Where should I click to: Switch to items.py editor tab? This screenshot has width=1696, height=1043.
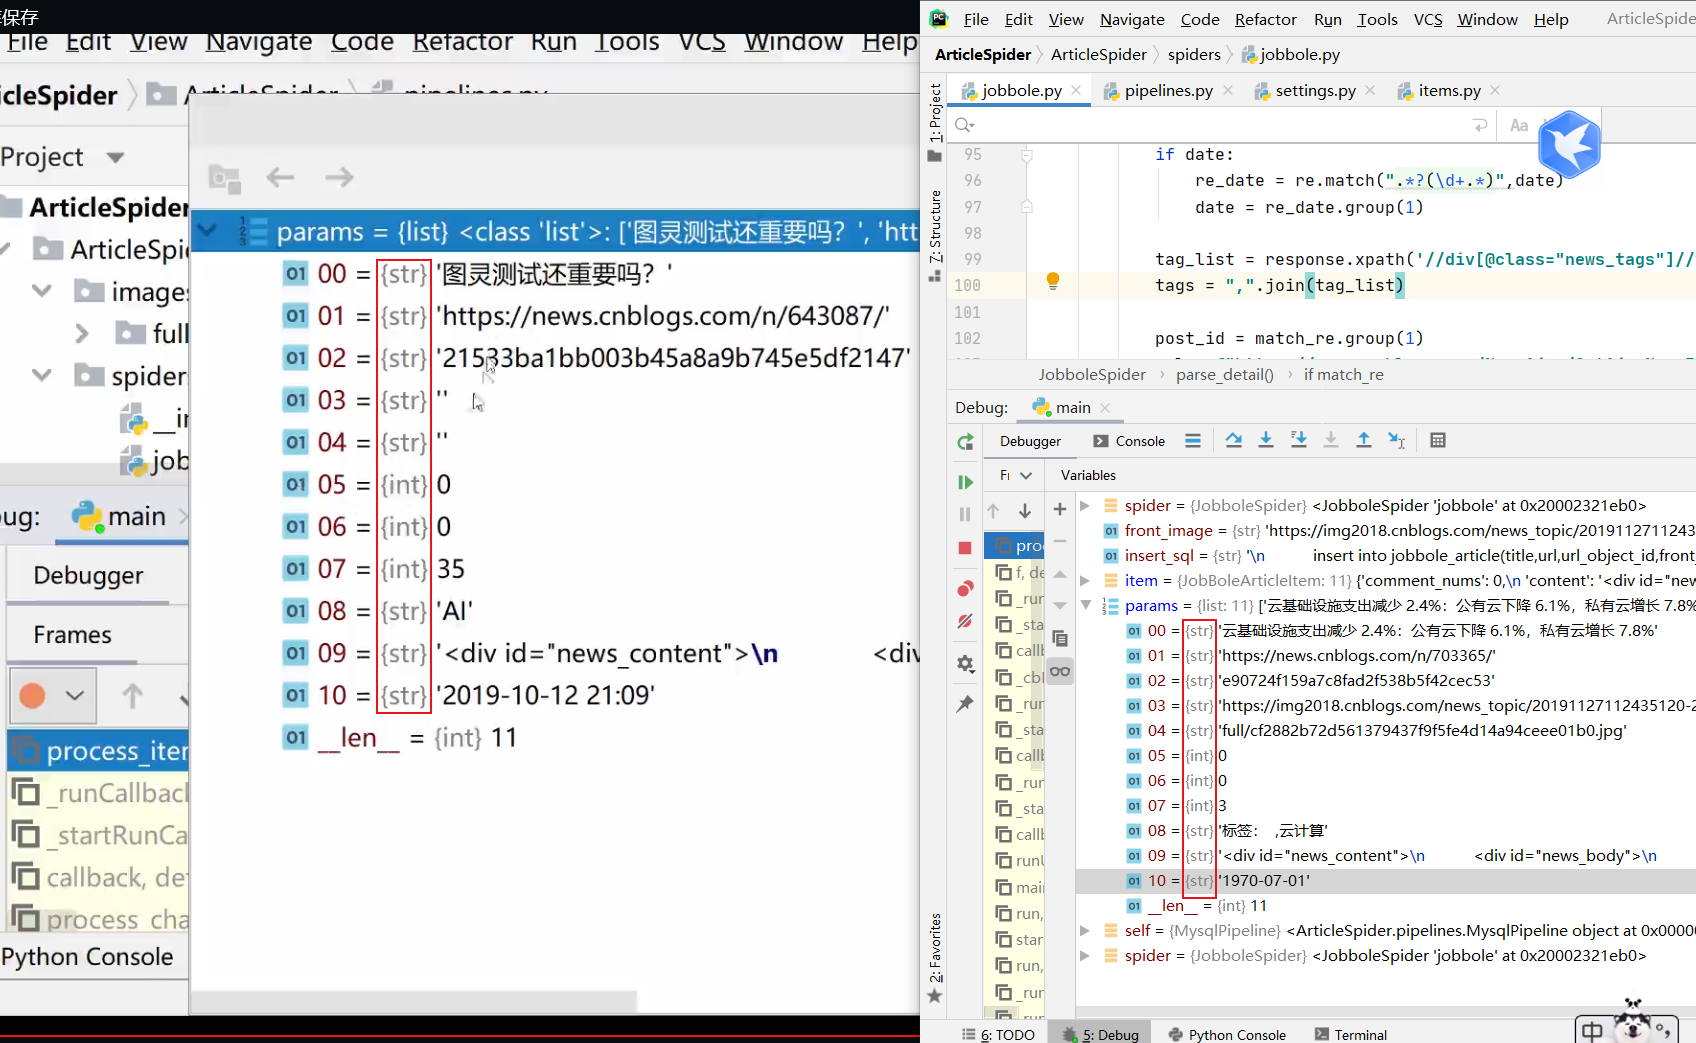pyautogui.click(x=1449, y=91)
